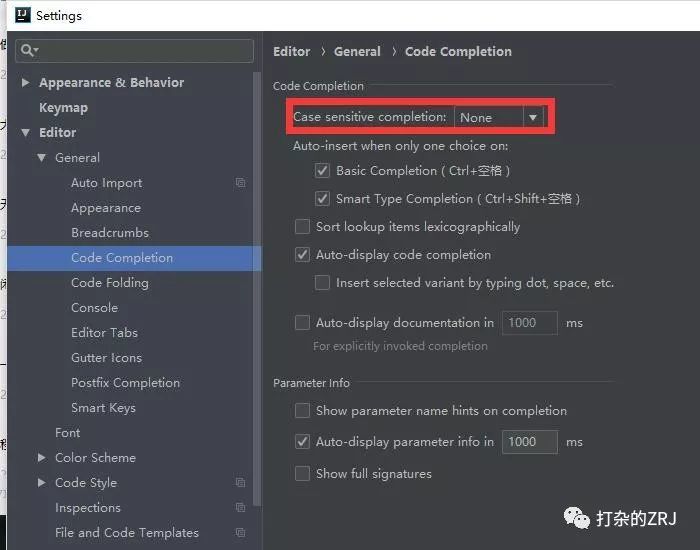Viewport: 700px width, 550px height.
Task: Toggle Basic Completion auto-insert checkbox
Action: pos(322,171)
